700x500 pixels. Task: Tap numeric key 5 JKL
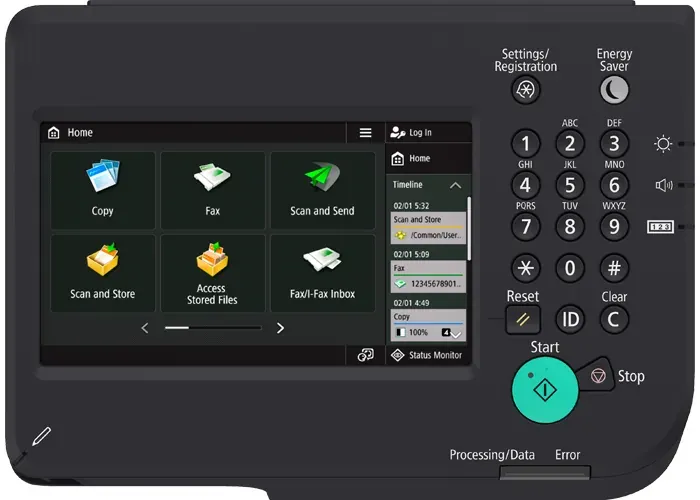coord(570,185)
